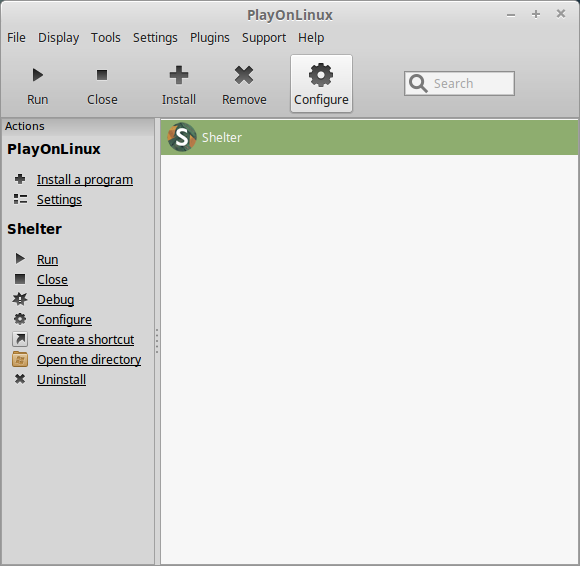
Task: Open the sidebar Settings link
Action: pyautogui.click(x=59, y=200)
